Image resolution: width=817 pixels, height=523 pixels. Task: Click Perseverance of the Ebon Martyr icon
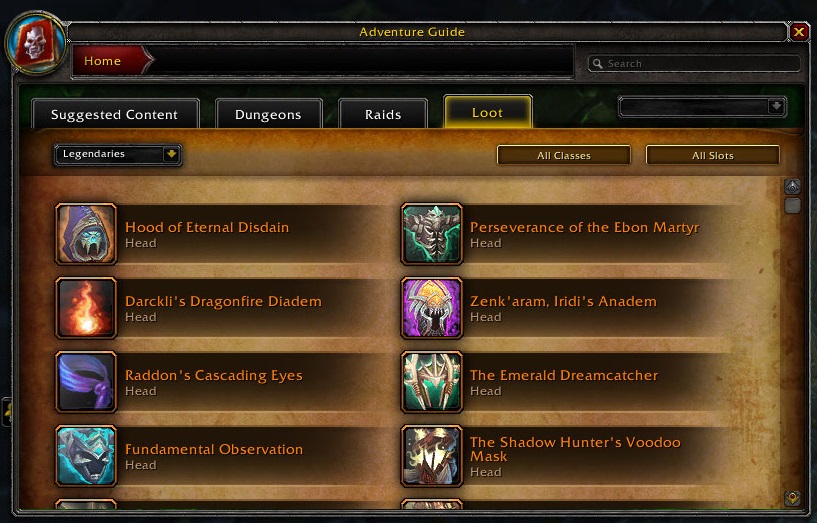(x=431, y=234)
